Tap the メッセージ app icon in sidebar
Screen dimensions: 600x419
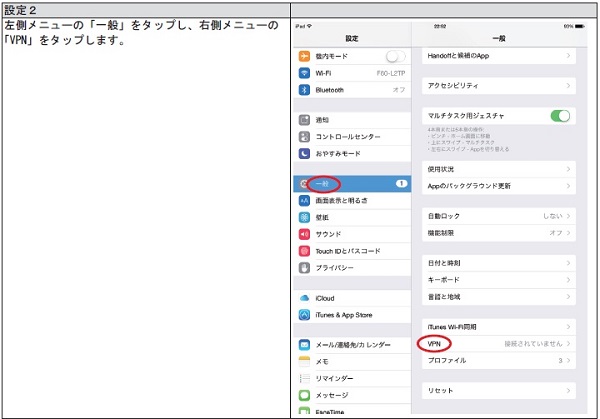[305, 395]
